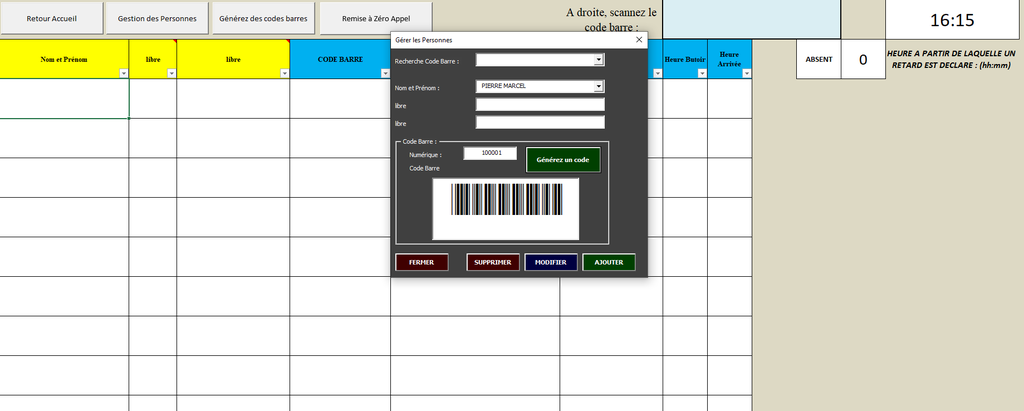This screenshot has width=1024, height=411.
Task: Click Numérique field showing 100001
Action: point(490,154)
